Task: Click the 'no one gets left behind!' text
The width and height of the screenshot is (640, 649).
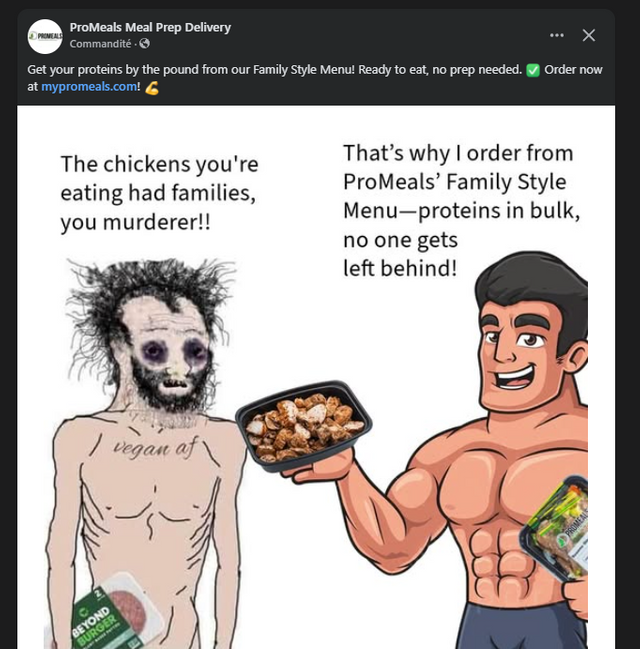Action: [400, 254]
